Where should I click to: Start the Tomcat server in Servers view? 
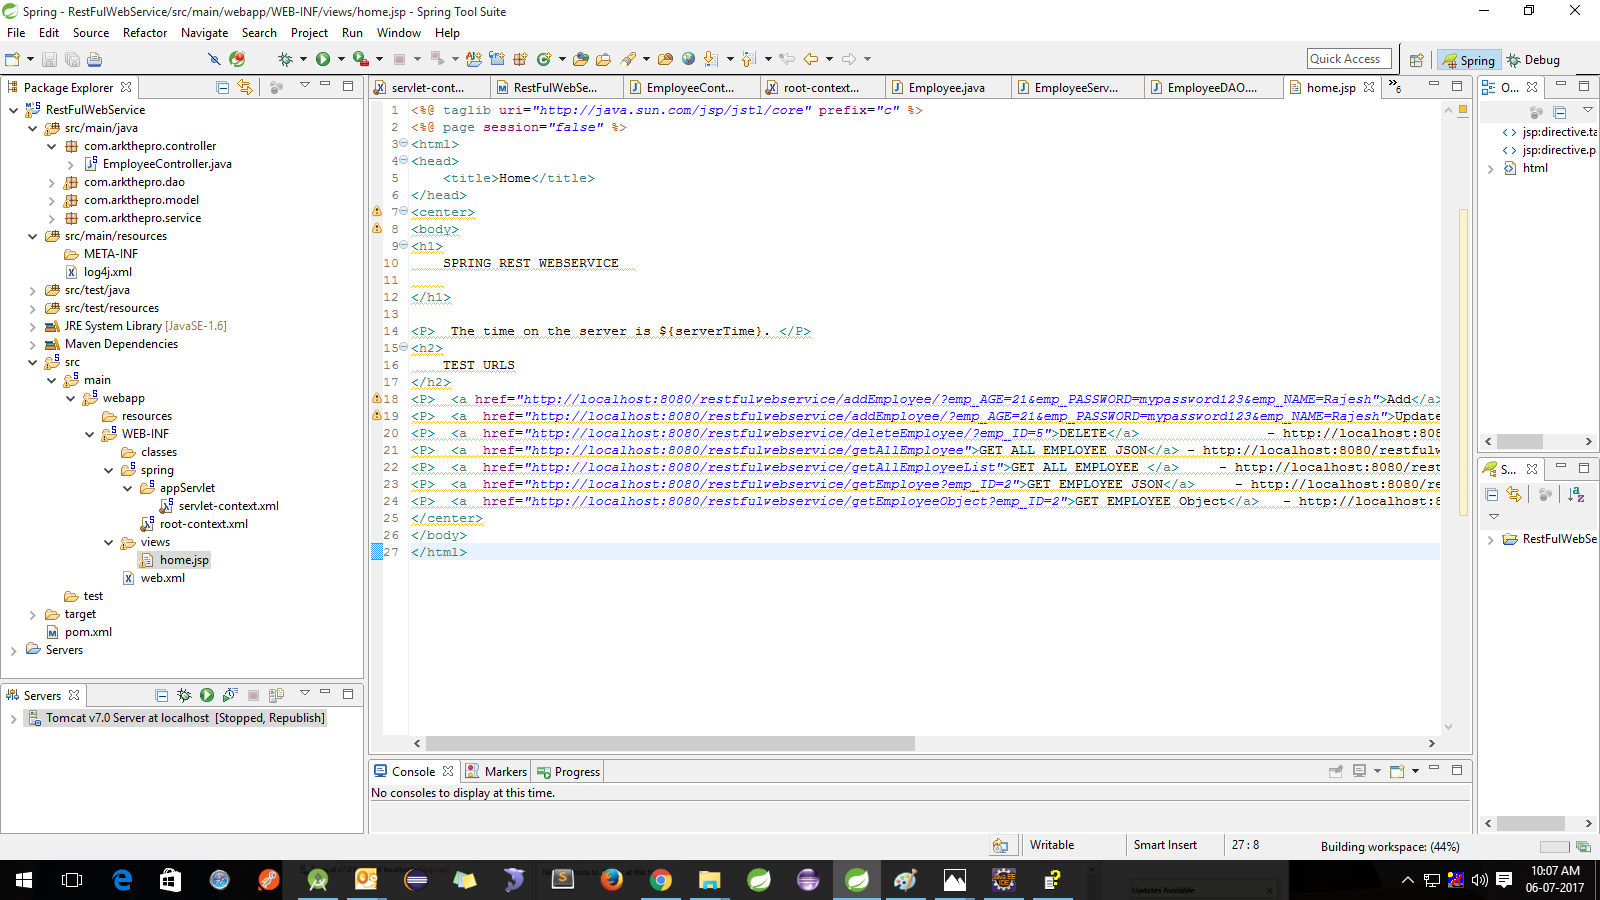tap(207, 694)
